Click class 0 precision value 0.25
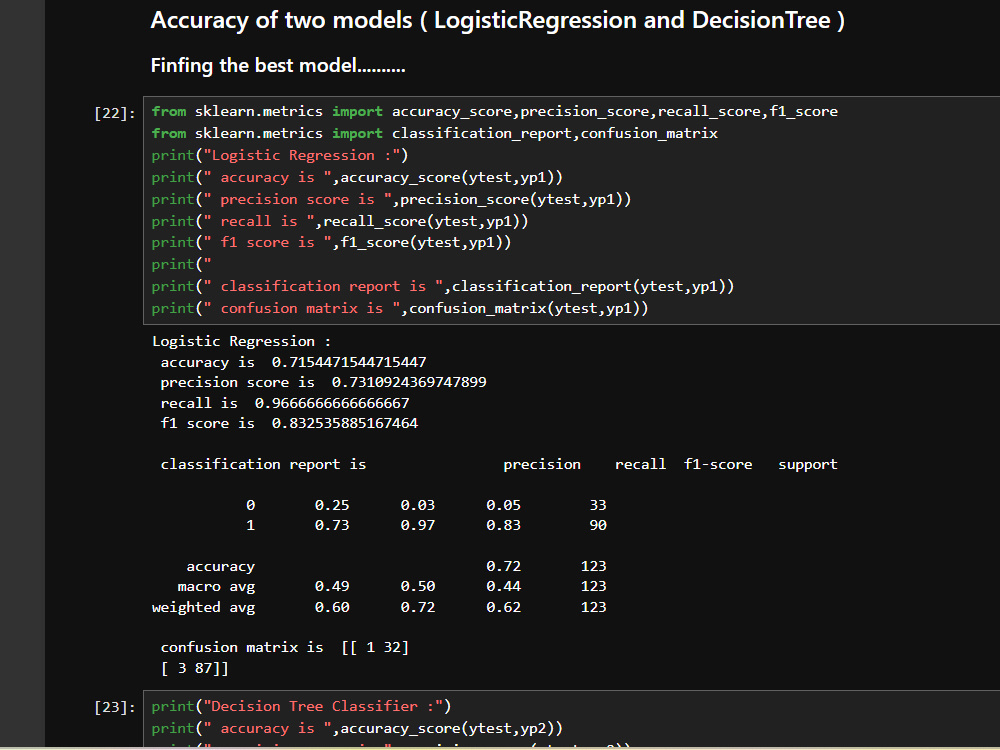The image size is (1000, 750). pos(332,505)
